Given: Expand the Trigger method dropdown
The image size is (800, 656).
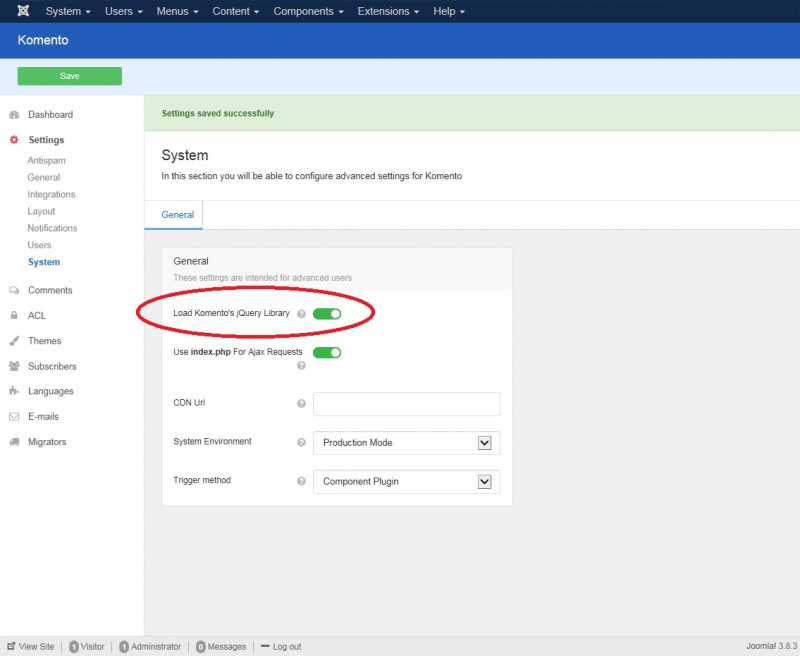Looking at the screenshot, I should (x=406, y=481).
